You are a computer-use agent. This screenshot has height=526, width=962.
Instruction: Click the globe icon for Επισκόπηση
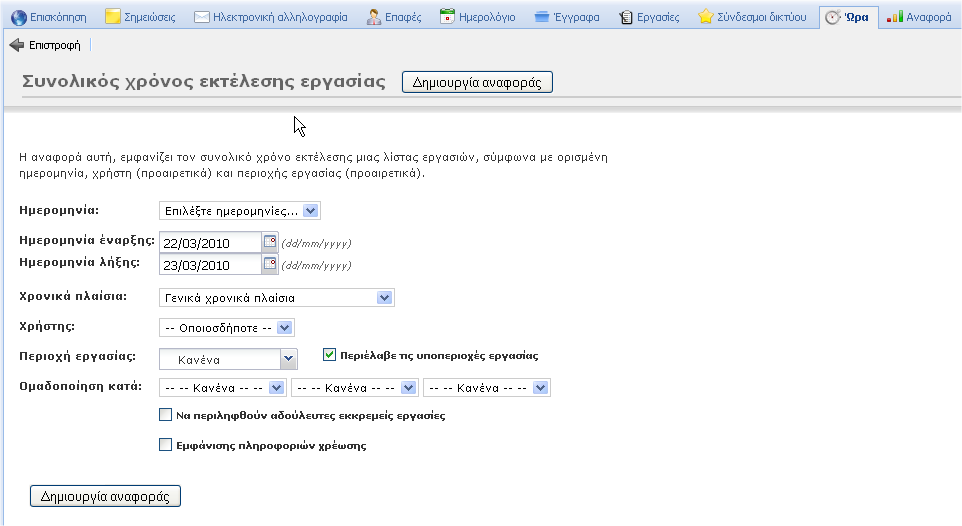[18, 17]
